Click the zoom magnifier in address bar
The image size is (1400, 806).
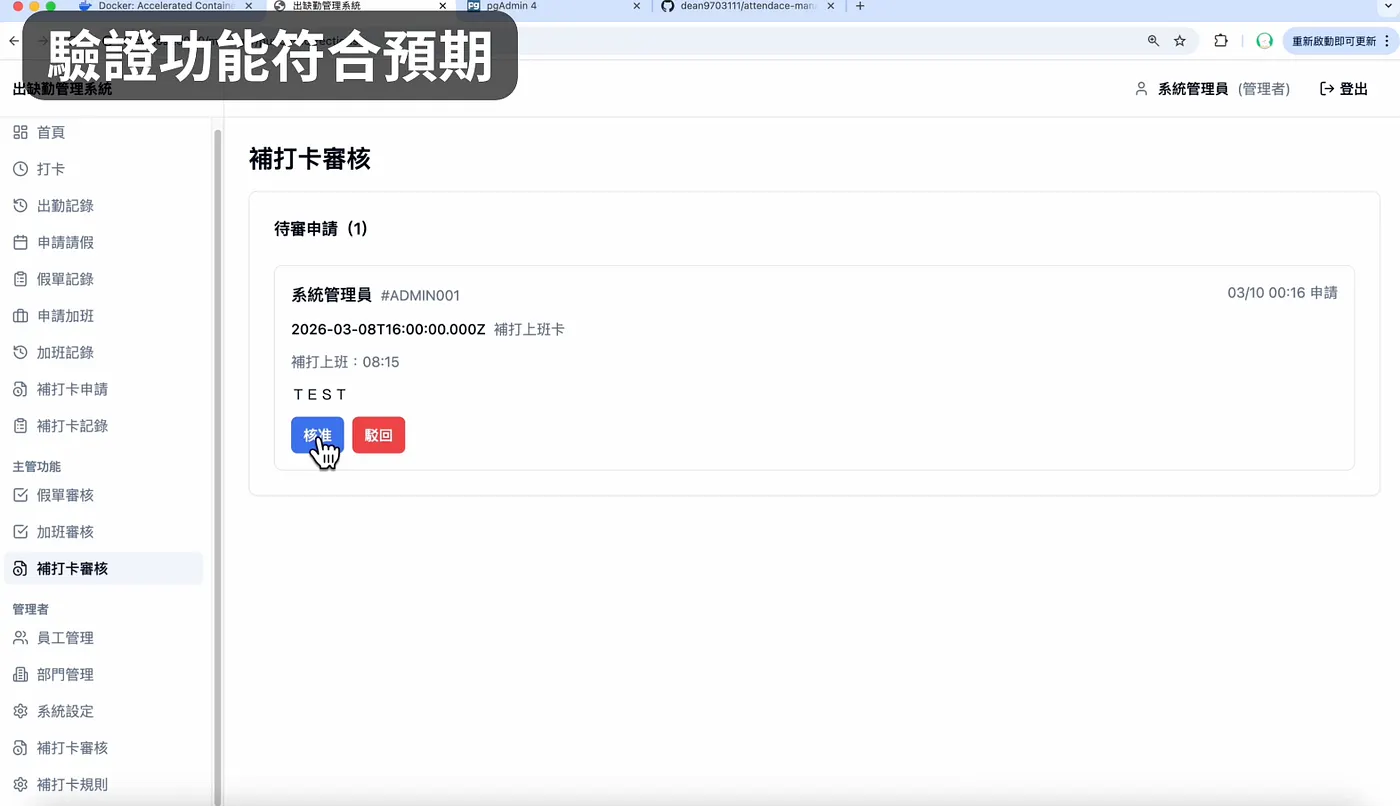click(1153, 41)
